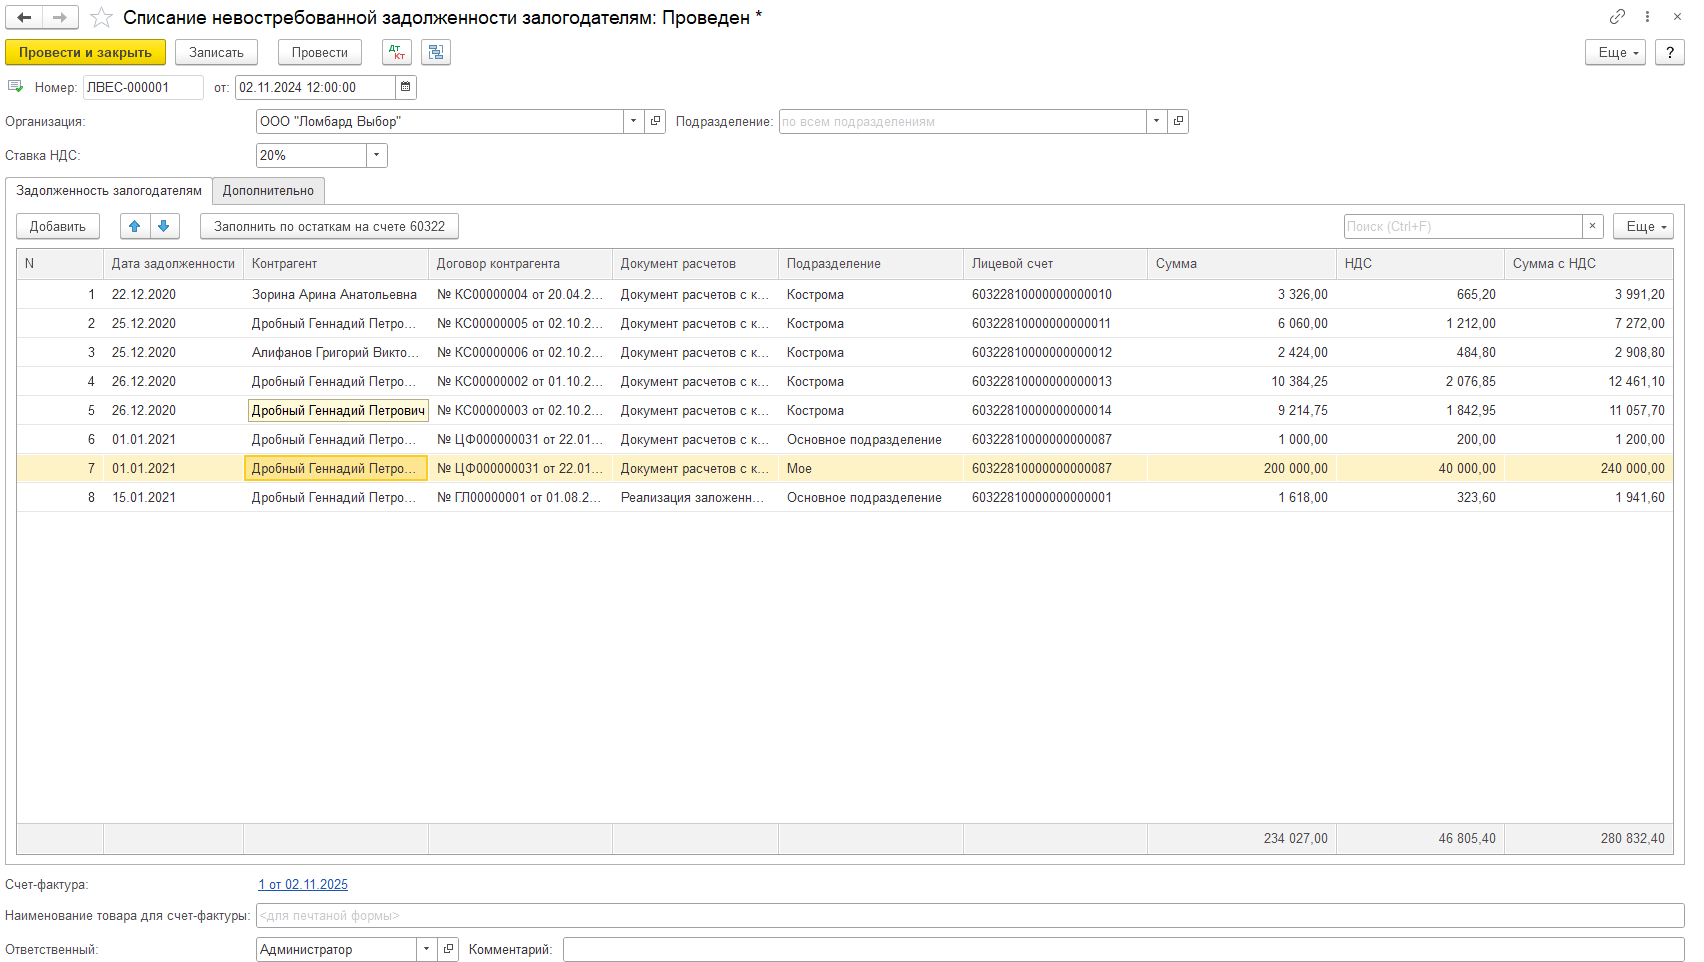Open the Подразделение record
The width and height of the screenshot is (1704, 962).
click(1178, 121)
